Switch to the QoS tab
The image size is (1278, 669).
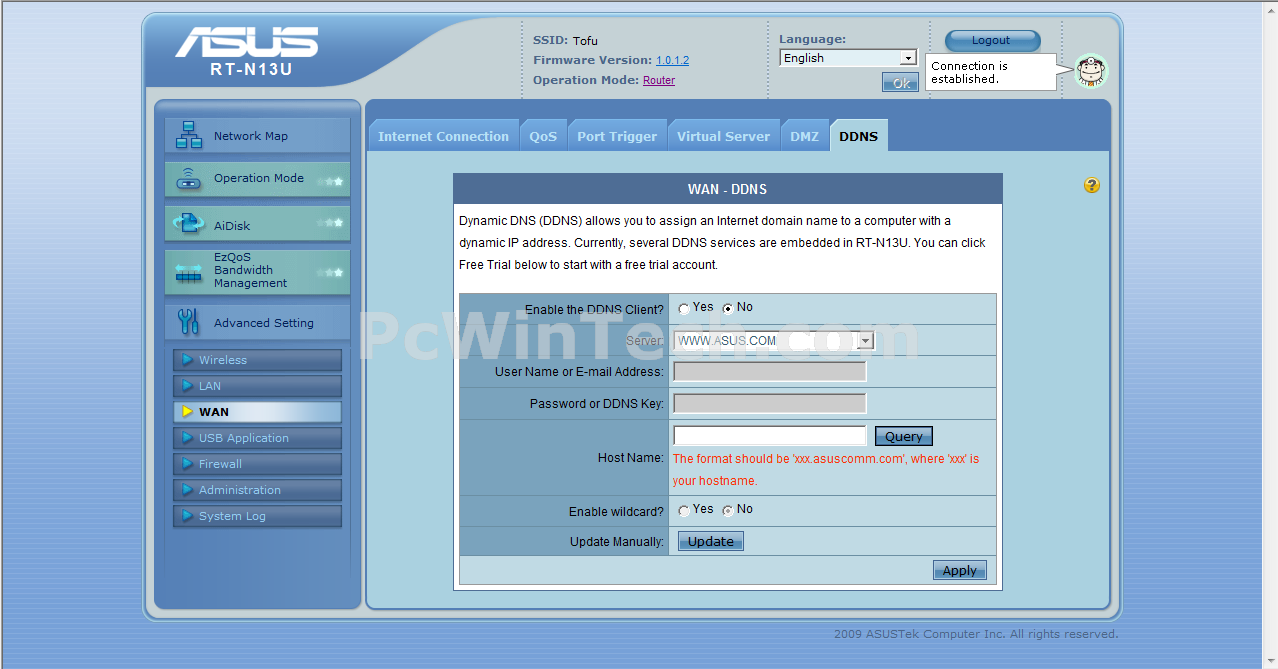point(543,136)
